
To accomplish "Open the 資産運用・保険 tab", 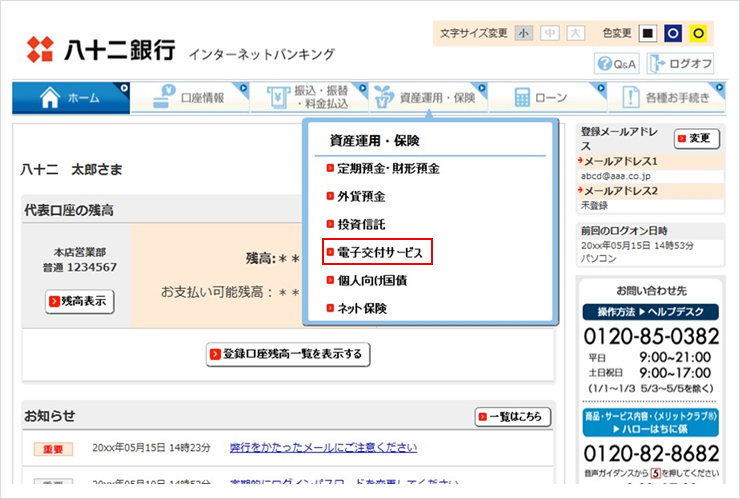I will pos(429,98).
